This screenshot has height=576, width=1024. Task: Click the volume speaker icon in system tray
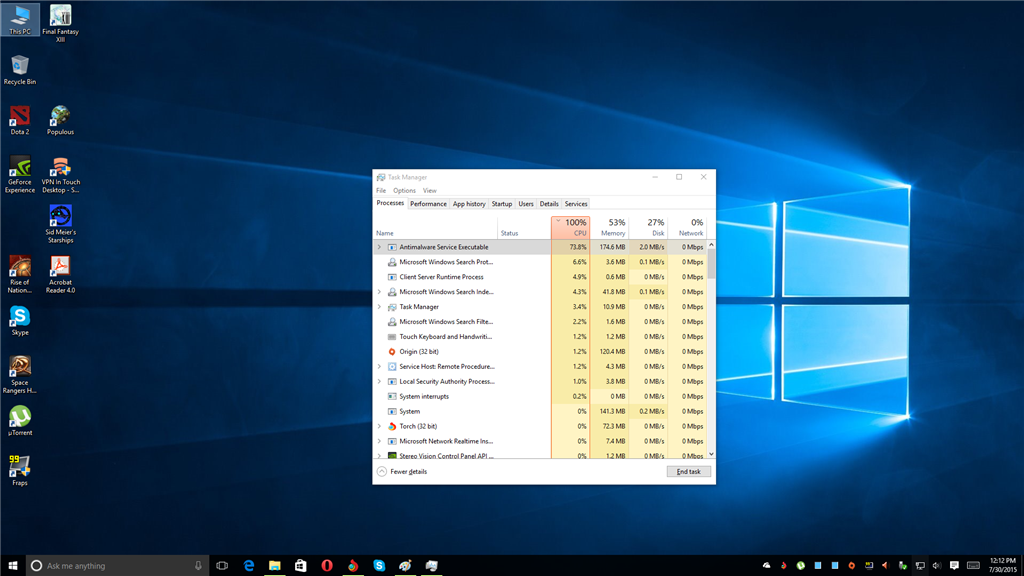[x=937, y=566]
